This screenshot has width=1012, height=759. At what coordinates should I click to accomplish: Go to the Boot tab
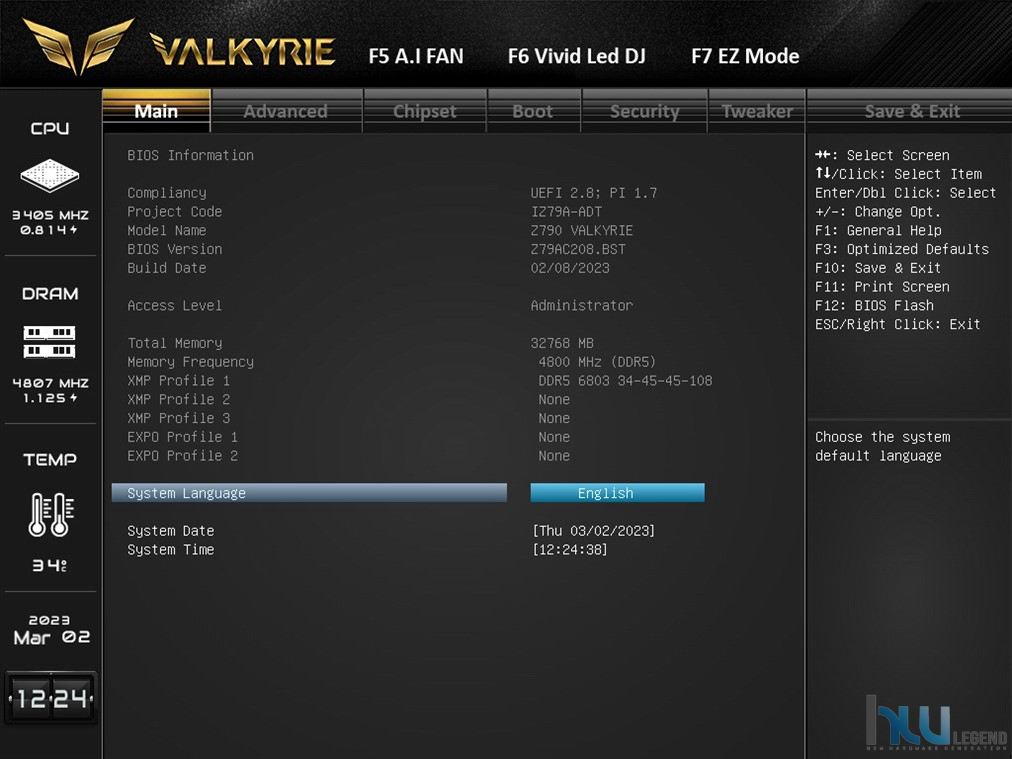tap(533, 111)
